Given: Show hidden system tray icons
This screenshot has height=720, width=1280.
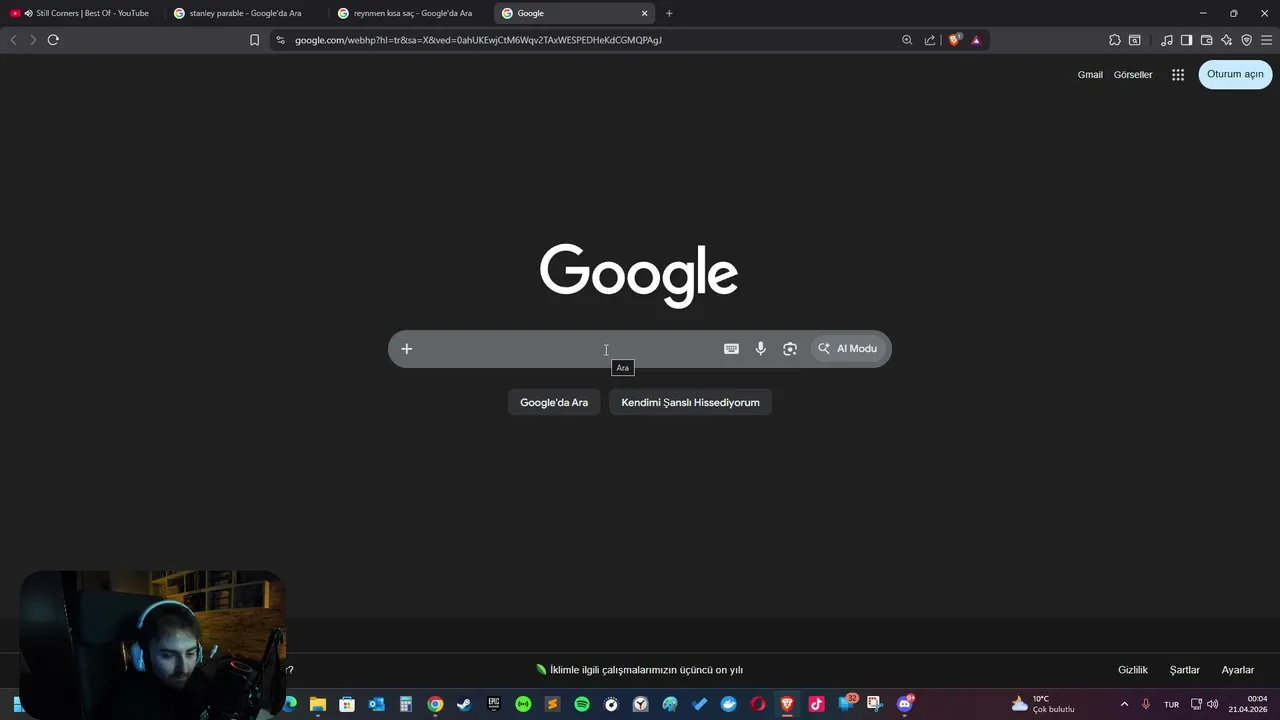Looking at the screenshot, I should (1124, 705).
